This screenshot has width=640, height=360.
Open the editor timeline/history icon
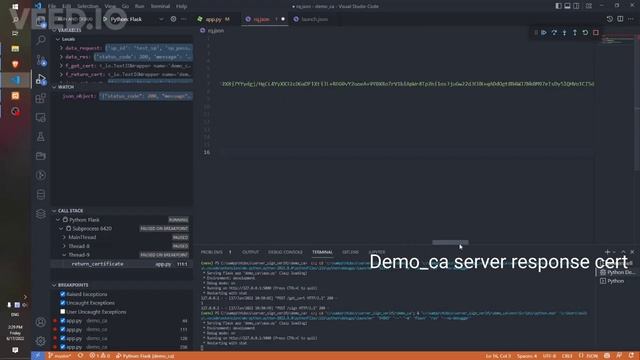pyautogui.click(x=610, y=19)
